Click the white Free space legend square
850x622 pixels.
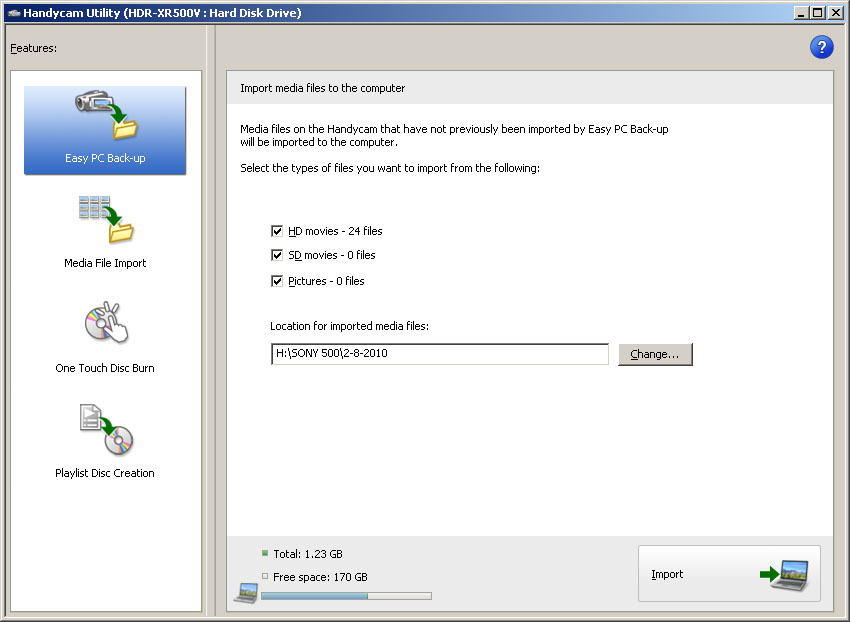[x=265, y=577]
